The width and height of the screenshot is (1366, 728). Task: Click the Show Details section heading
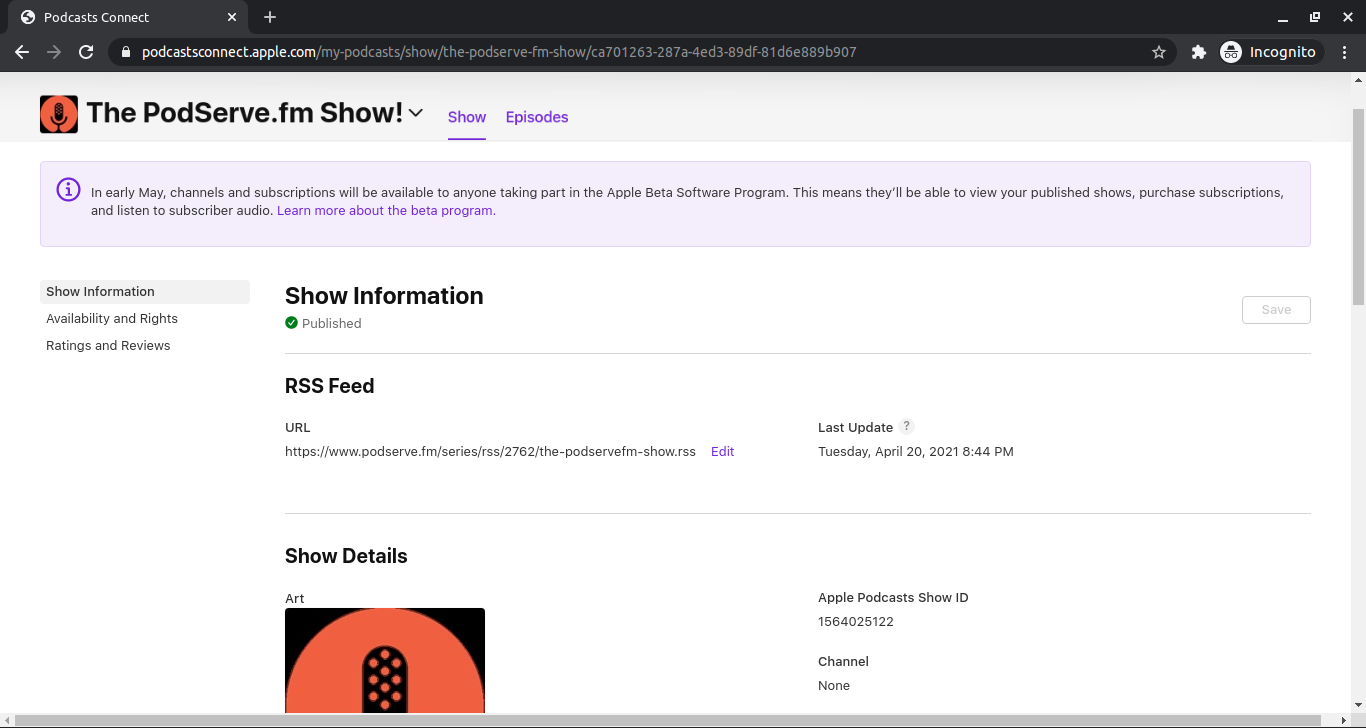coord(346,556)
